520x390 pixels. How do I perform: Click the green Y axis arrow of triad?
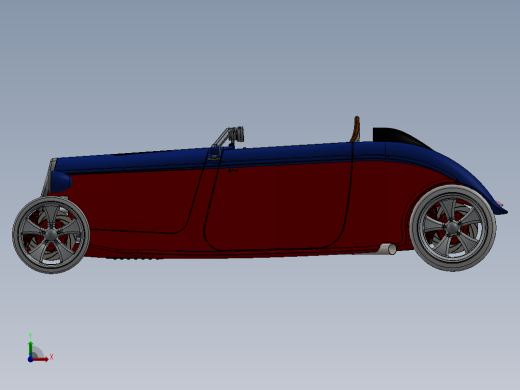tap(30, 348)
